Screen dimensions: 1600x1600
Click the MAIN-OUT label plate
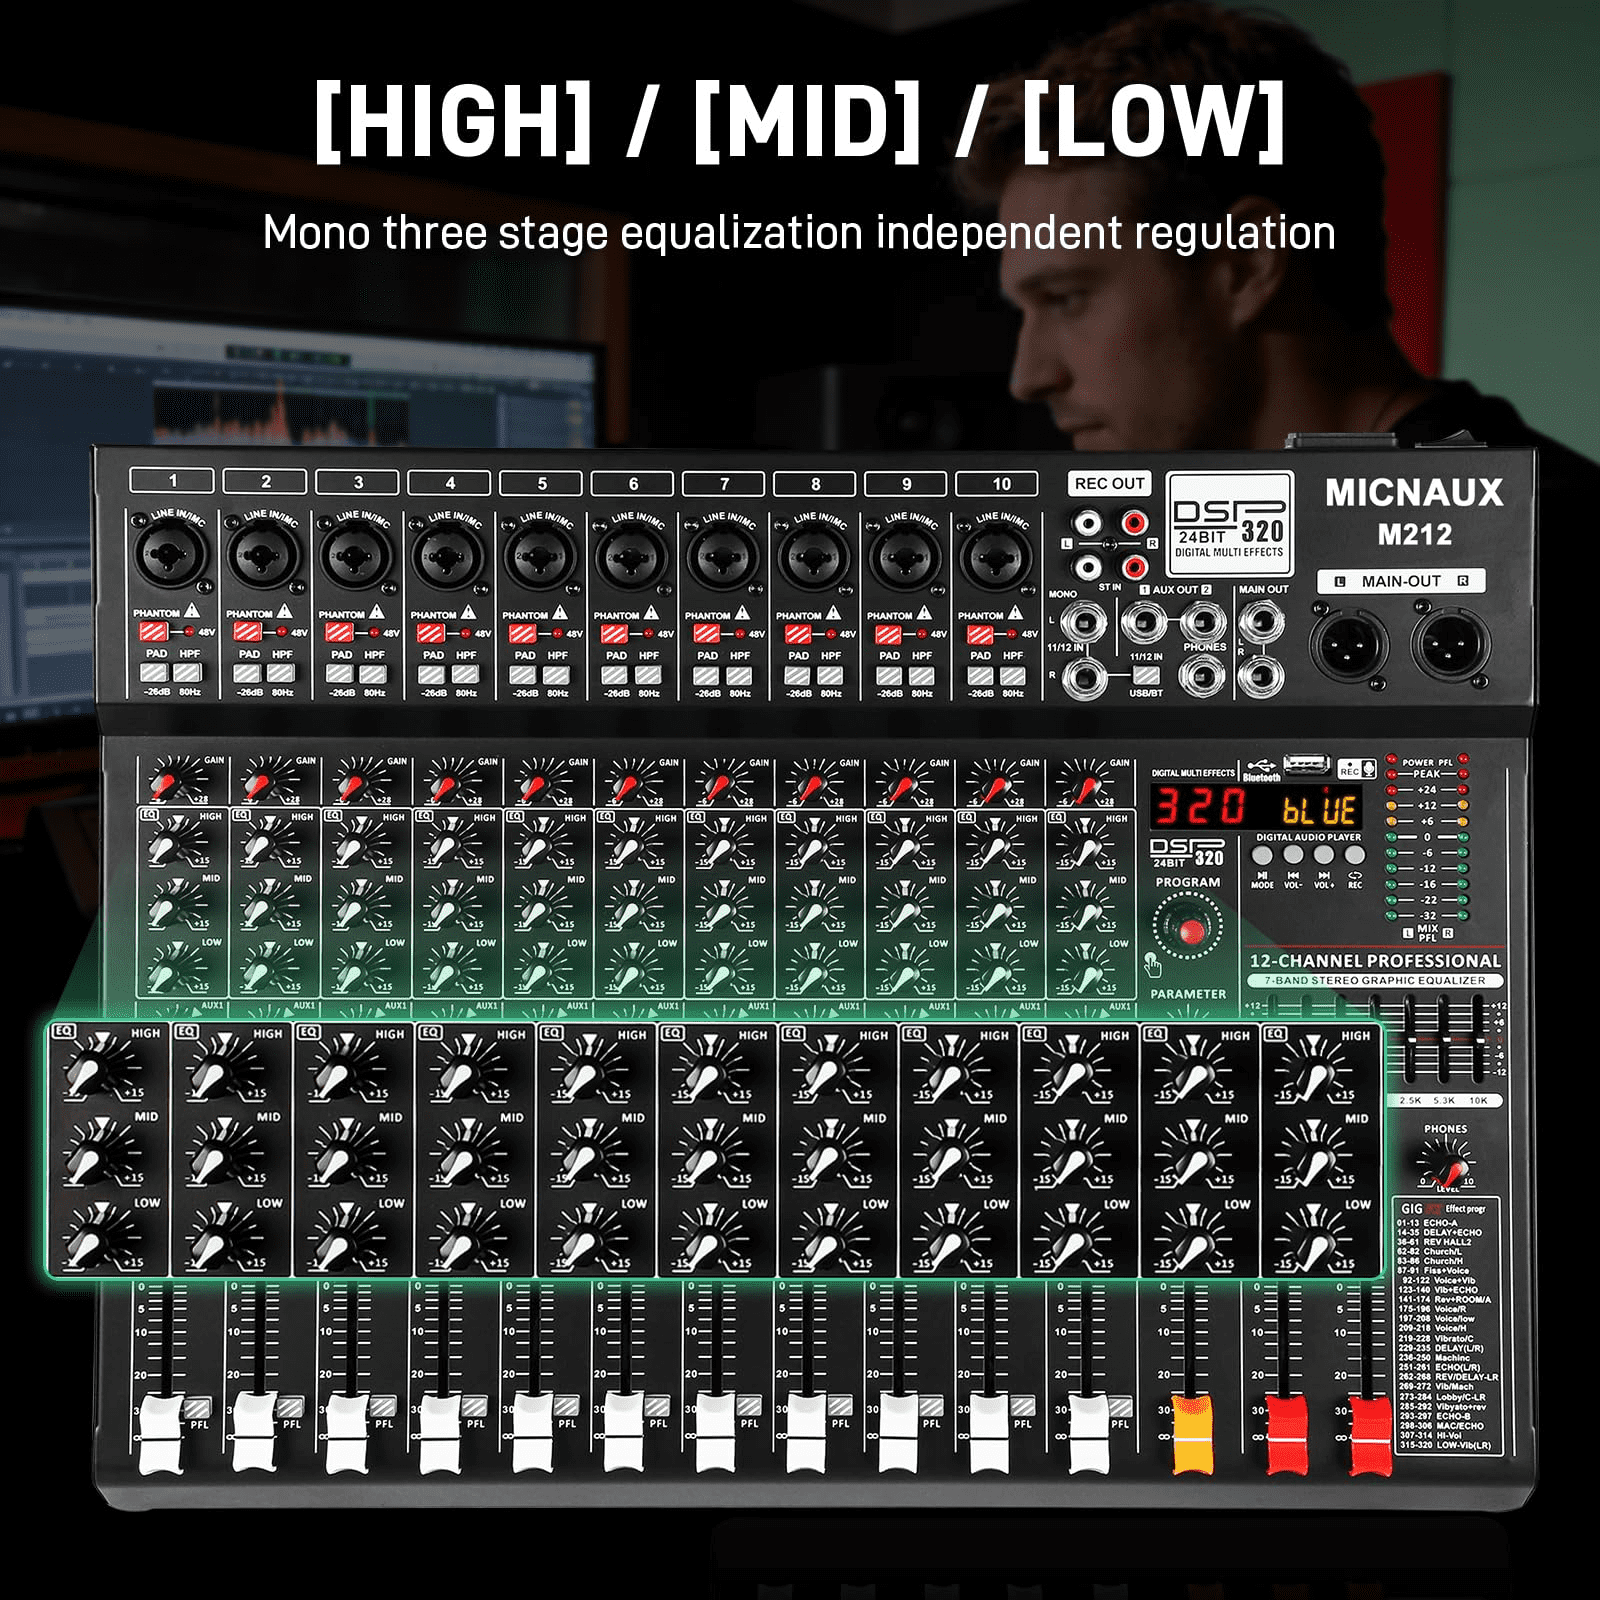(x=1401, y=581)
